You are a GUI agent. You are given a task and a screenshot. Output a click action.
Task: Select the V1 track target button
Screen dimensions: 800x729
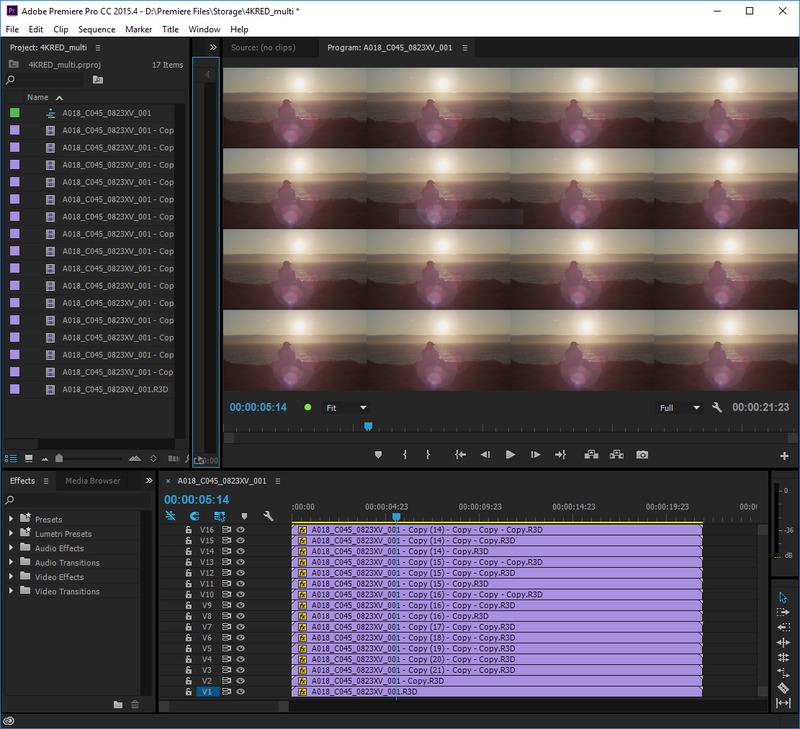point(206,692)
